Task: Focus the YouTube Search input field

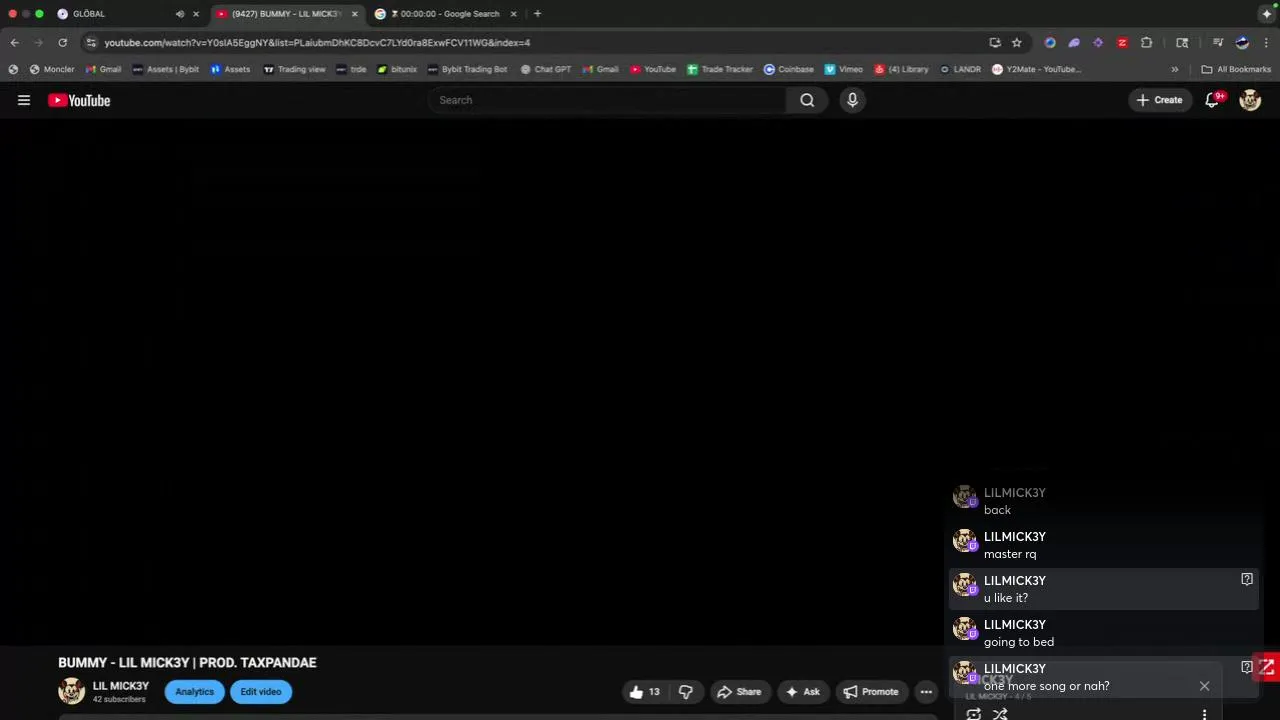Action: point(608,100)
